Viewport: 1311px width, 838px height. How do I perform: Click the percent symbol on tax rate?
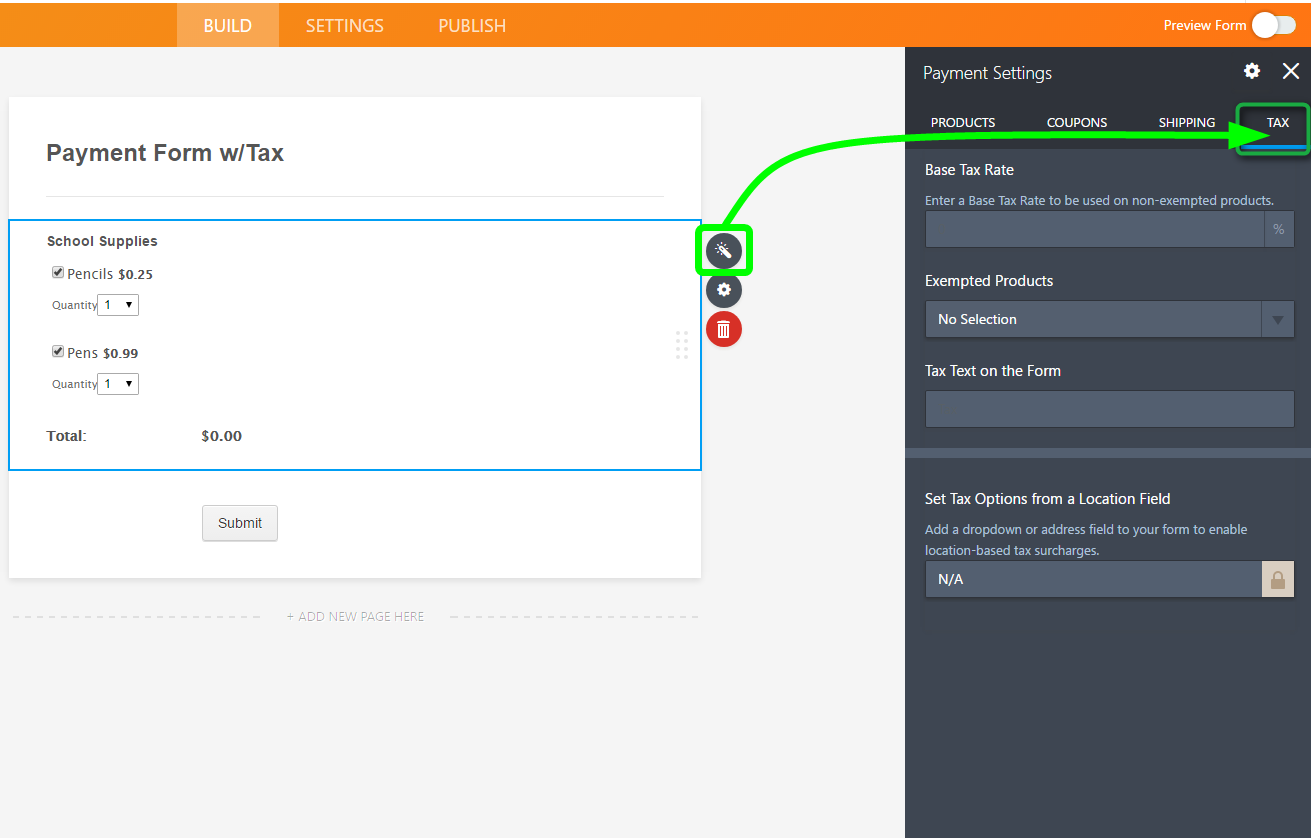(1278, 229)
